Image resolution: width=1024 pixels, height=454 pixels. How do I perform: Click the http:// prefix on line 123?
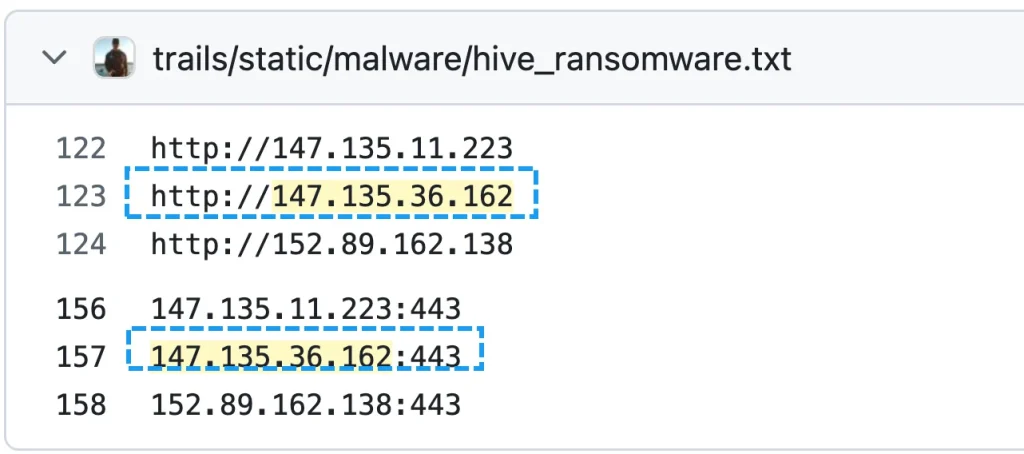(x=211, y=197)
